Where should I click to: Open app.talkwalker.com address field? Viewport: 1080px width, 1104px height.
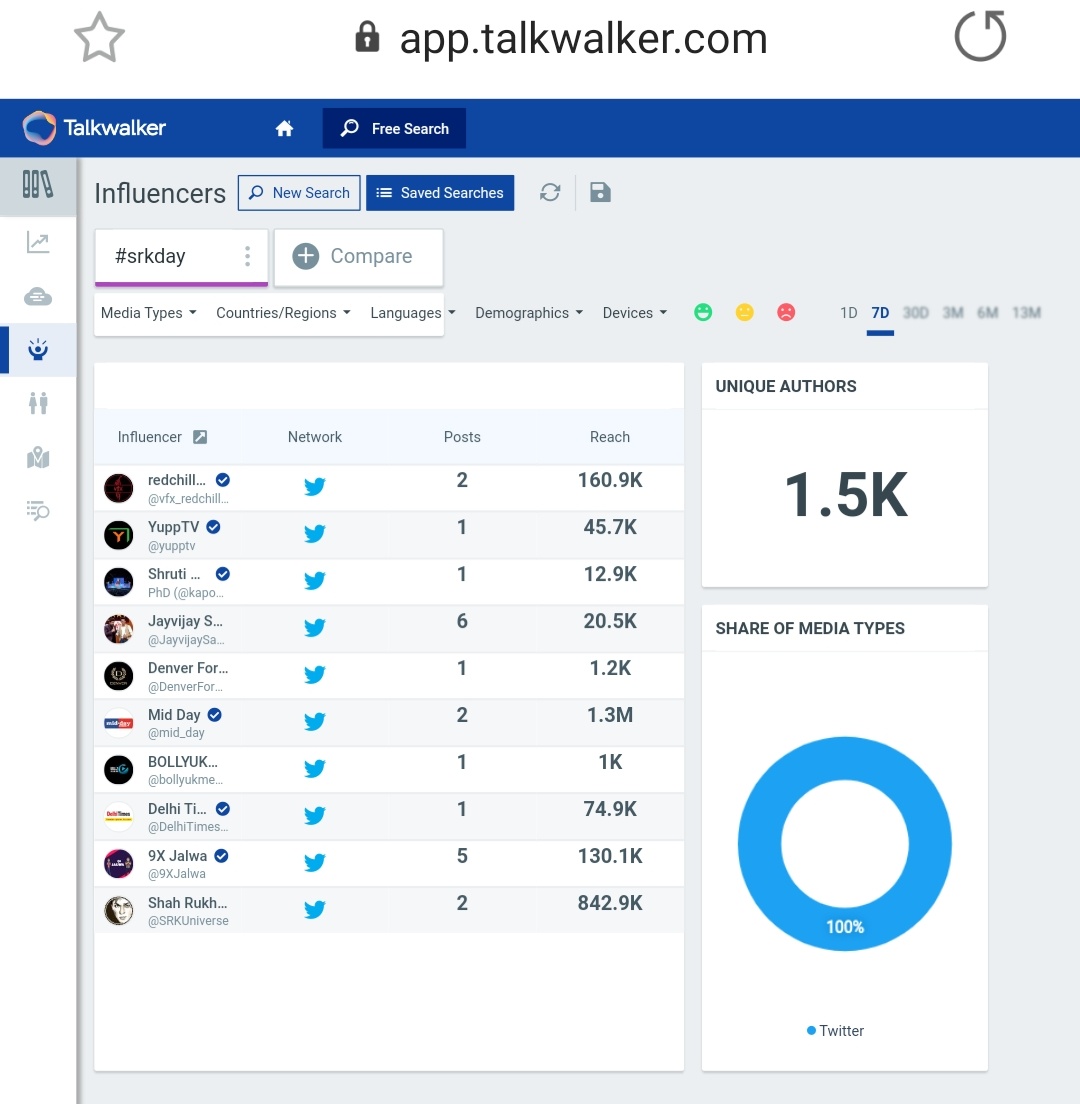click(583, 39)
